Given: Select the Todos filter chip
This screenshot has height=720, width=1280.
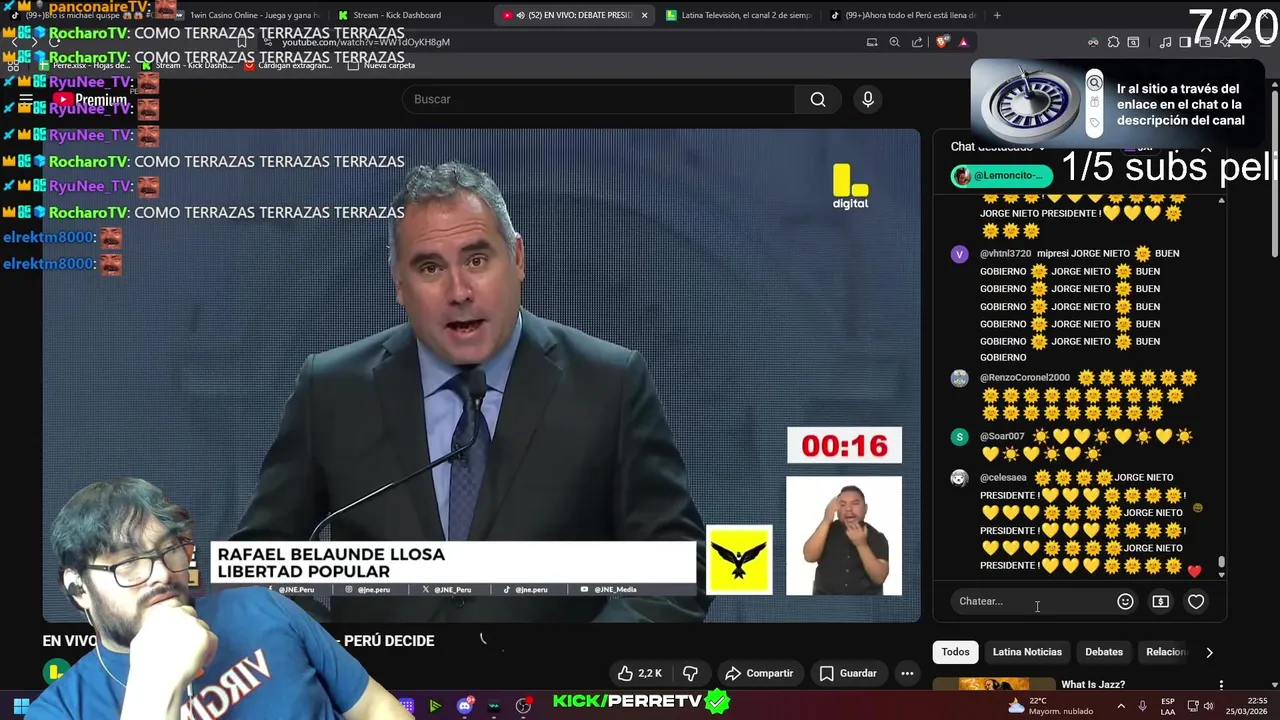Looking at the screenshot, I should (955, 652).
